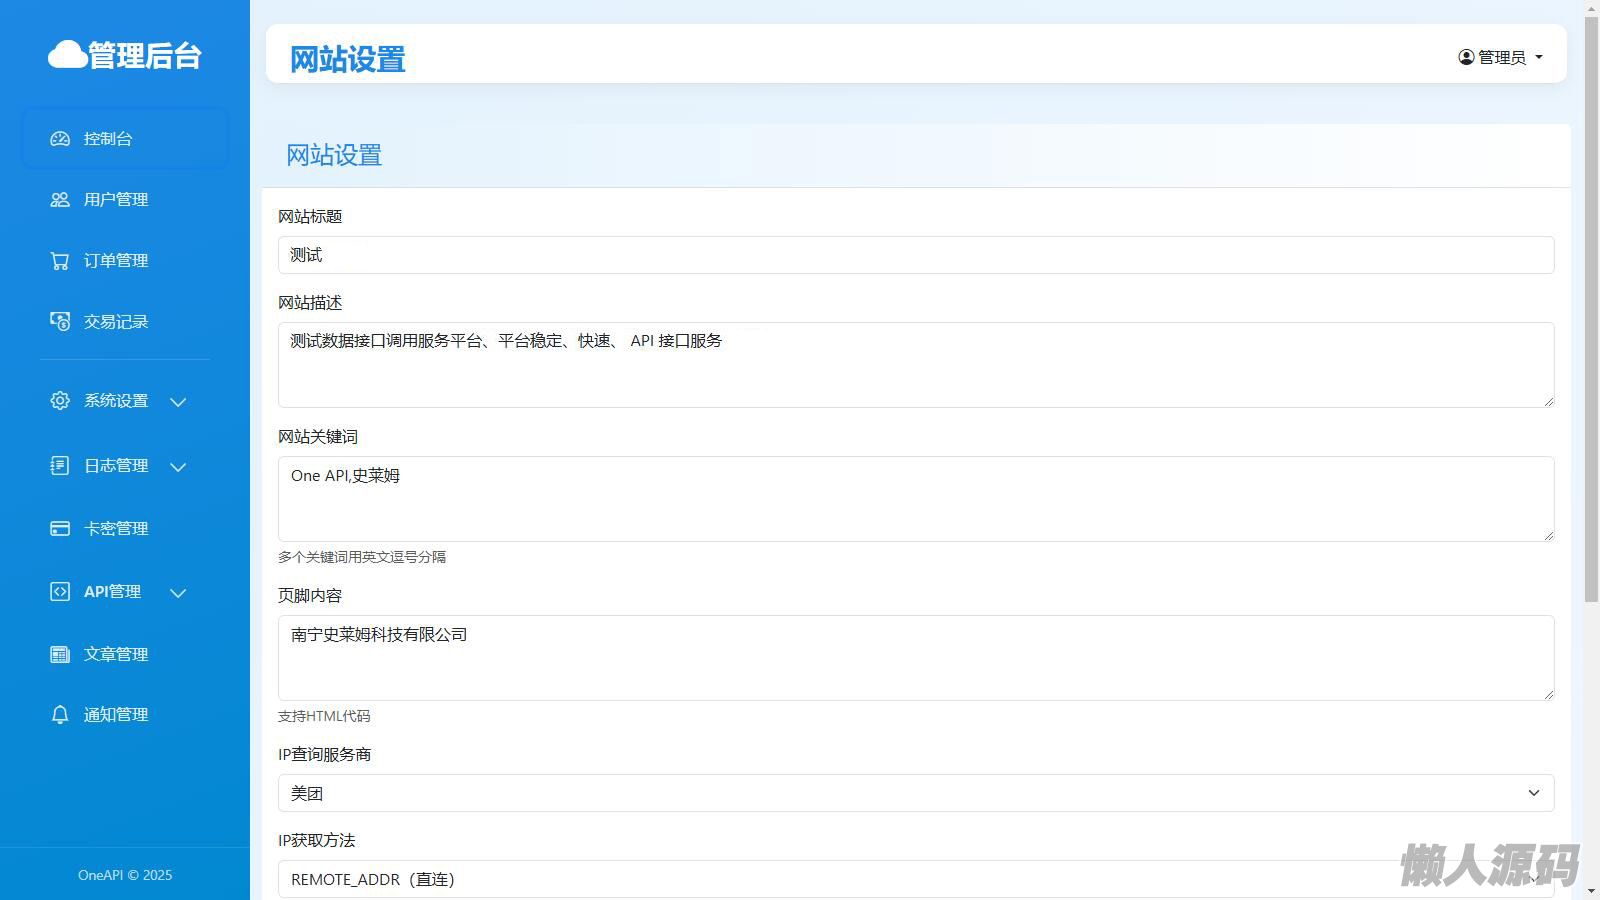
Task: Click the dashboard gauge icon for 控制台
Action: pyautogui.click(x=60, y=139)
